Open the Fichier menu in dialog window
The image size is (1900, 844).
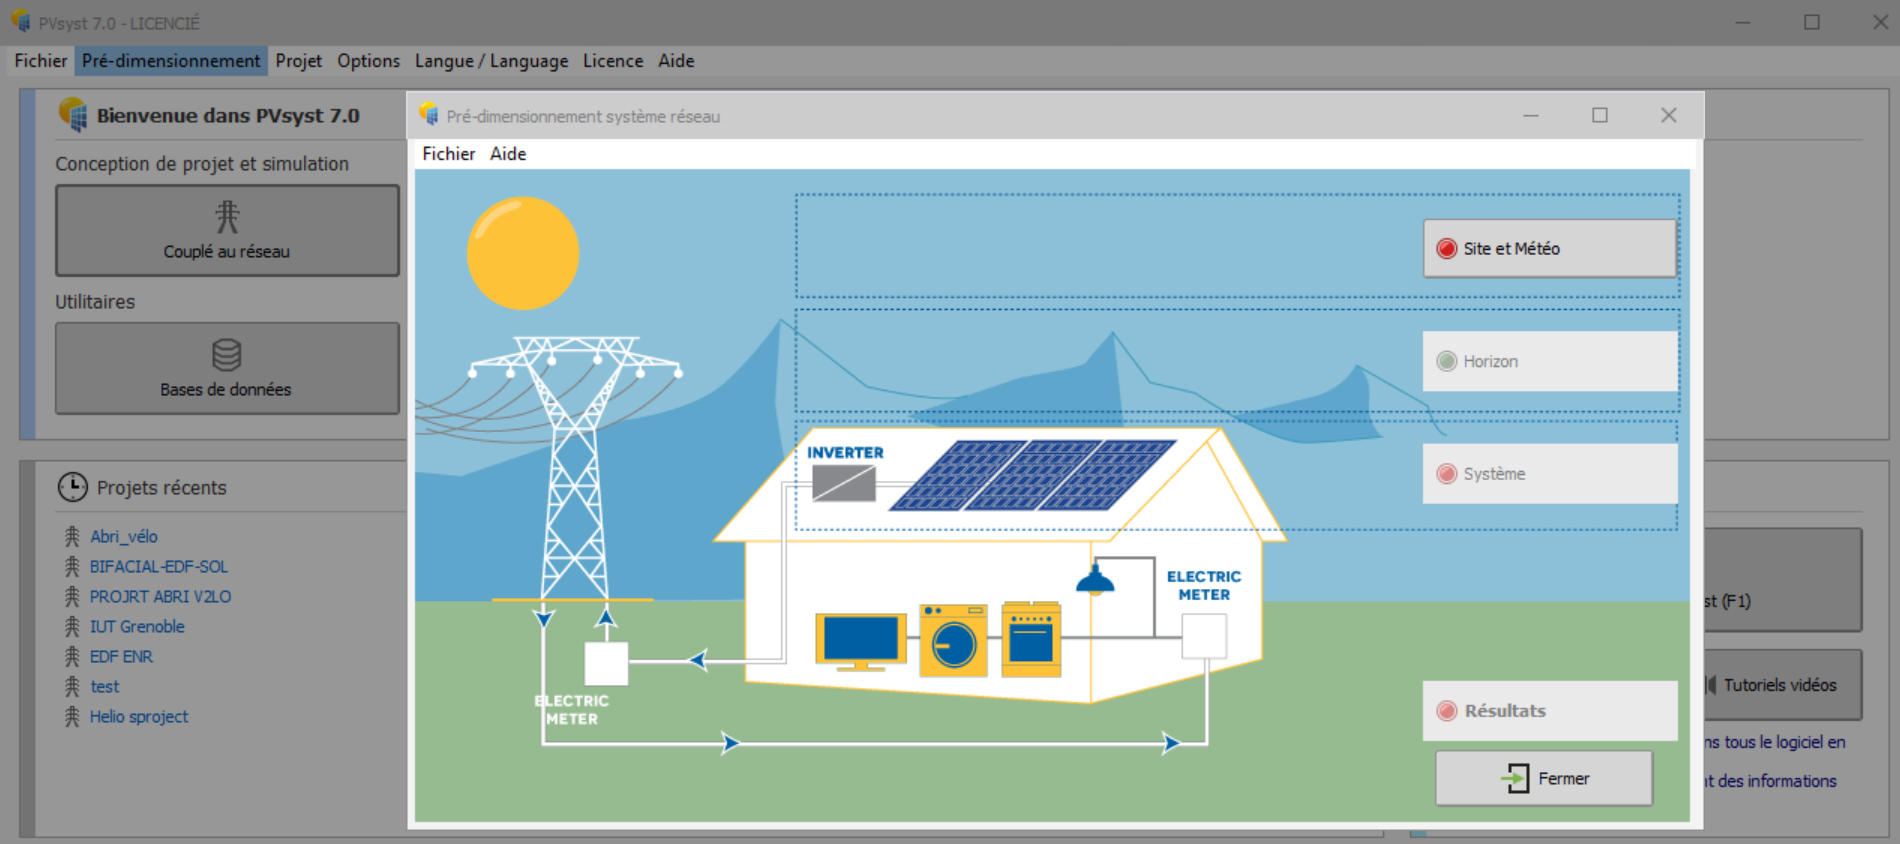coord(448,154)
